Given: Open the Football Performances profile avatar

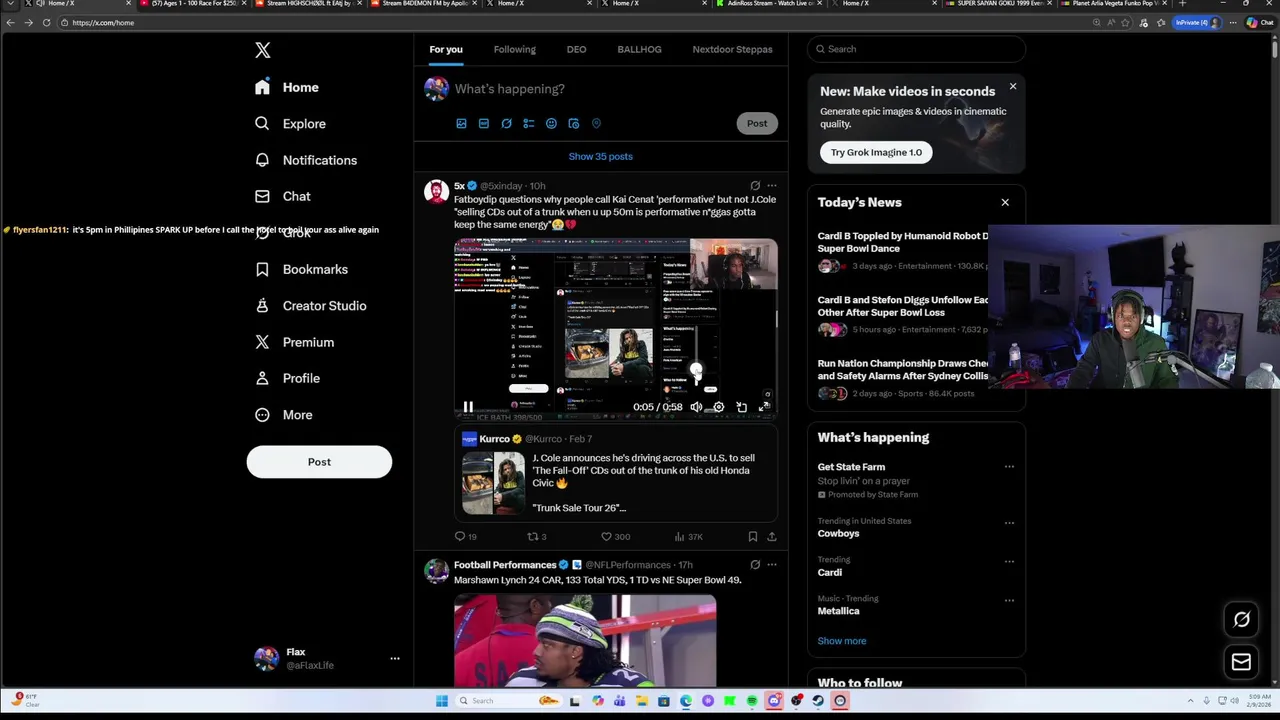Looking at the screenshot, I should coord(436,571).
